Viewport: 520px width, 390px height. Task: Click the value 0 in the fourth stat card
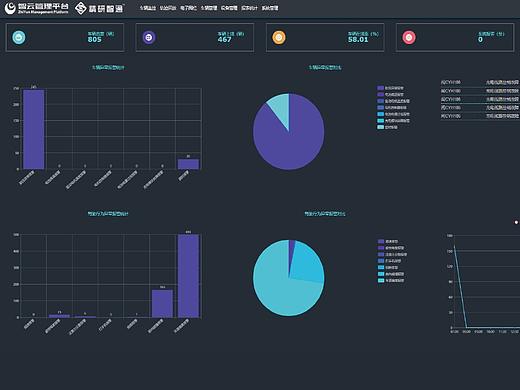point(480,39)
